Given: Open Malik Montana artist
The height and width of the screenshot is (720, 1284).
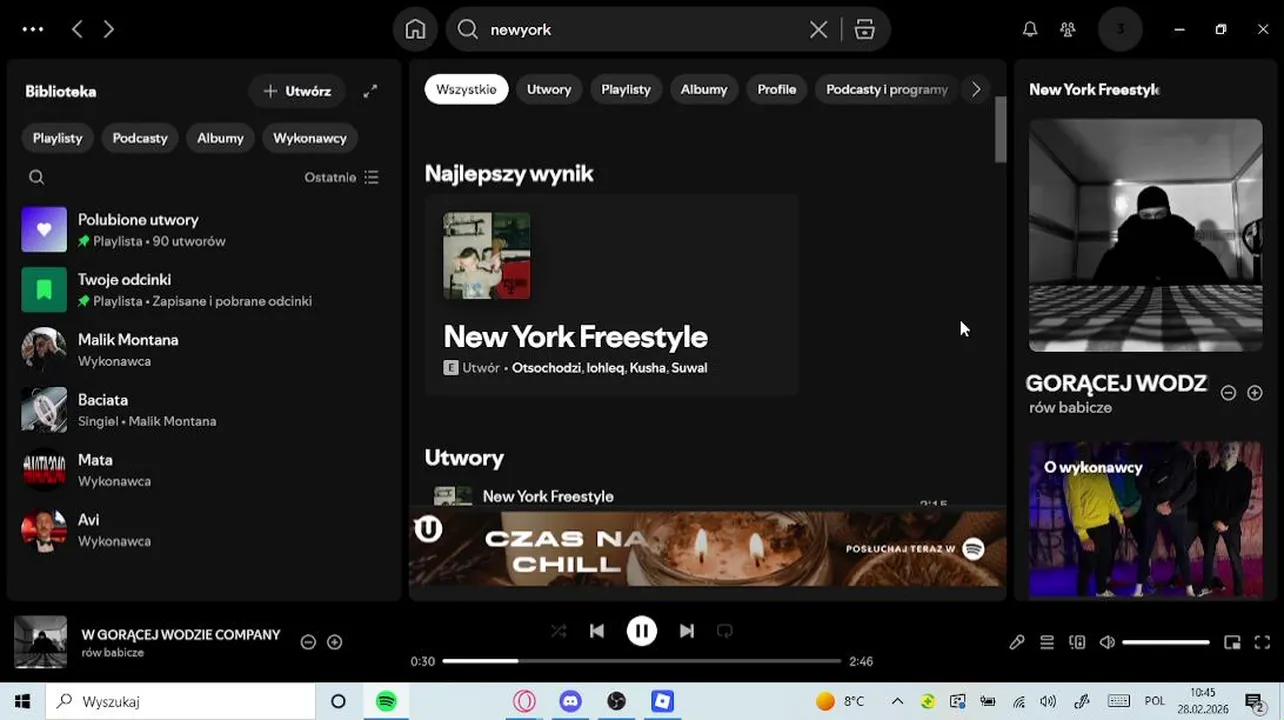Looking at the screenshot, I should click(x=203, y=350).
